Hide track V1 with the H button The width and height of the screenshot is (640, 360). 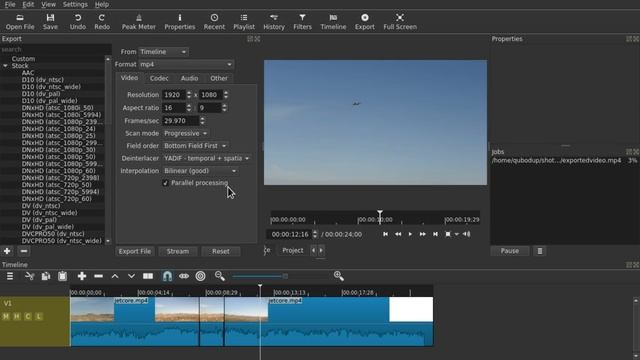tap(17, 316)
